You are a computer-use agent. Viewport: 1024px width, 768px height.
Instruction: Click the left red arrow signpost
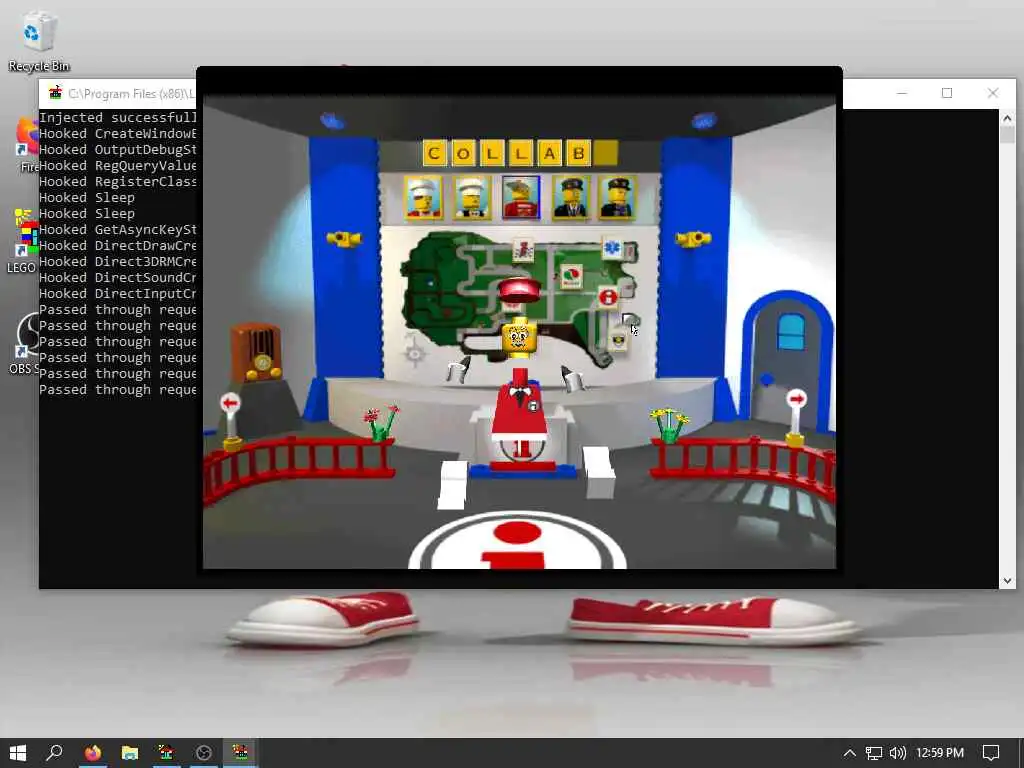click(x=231, y=421)
